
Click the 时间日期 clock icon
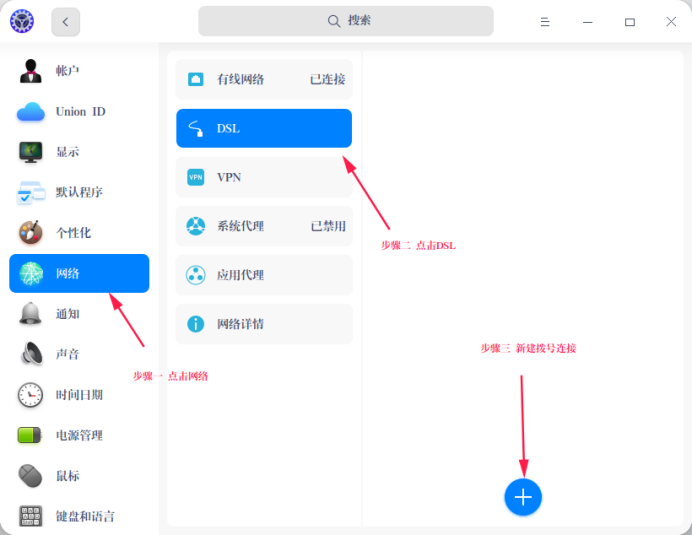[30, 395]
